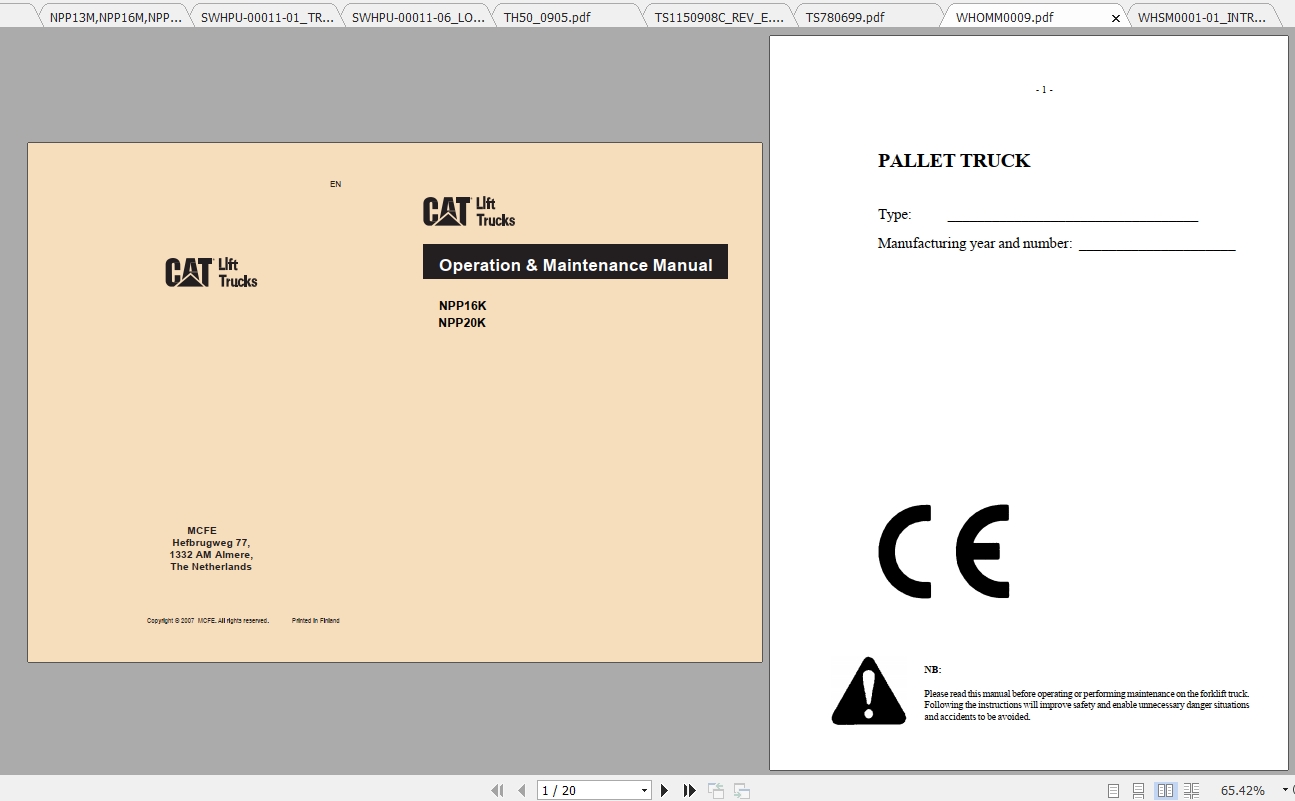Switch to the TS780699.pdf tab
This screenshot has width=1295, height=801.
coord(870,17)
